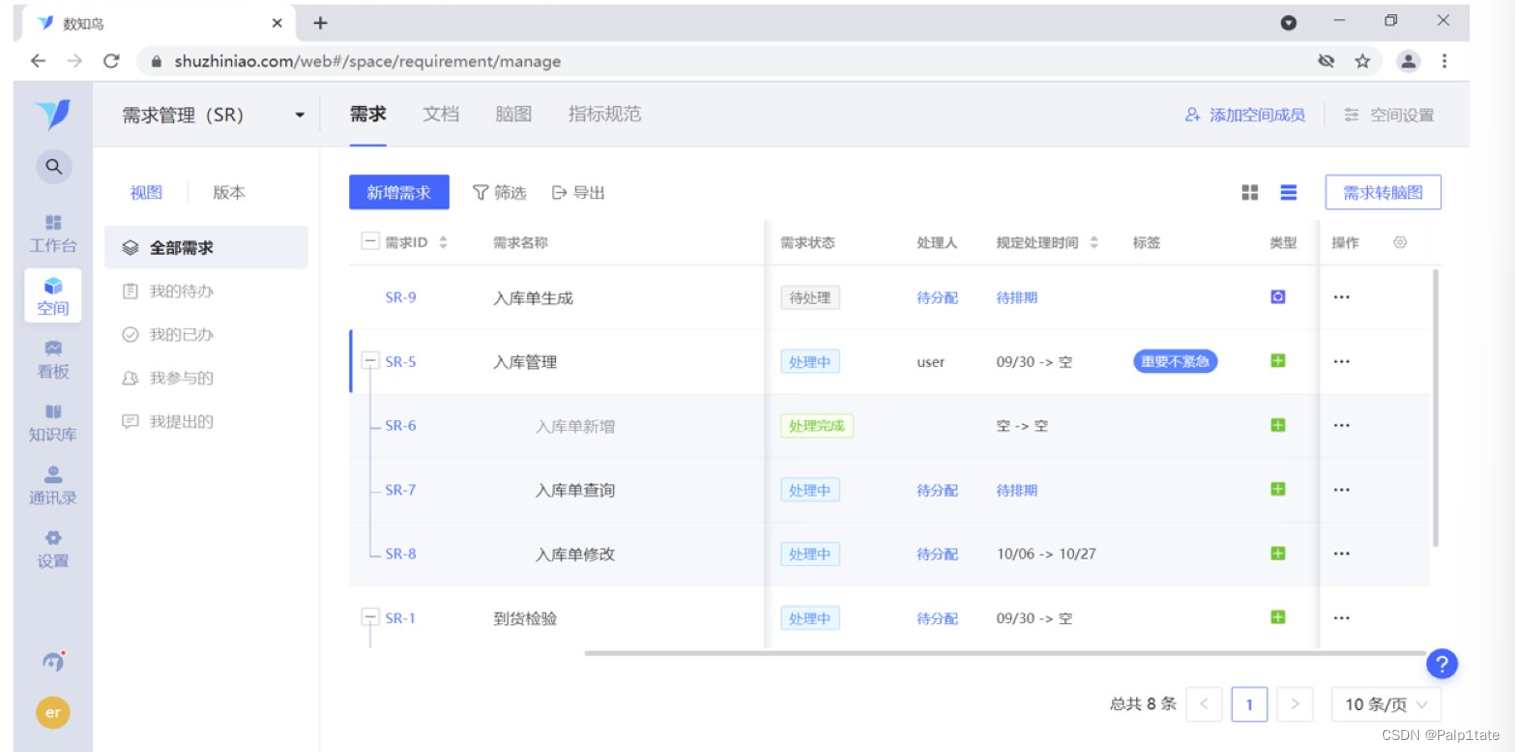Switch to the 脑图 tab
This screenshot has width=1515, height=752.
[514, 114]
